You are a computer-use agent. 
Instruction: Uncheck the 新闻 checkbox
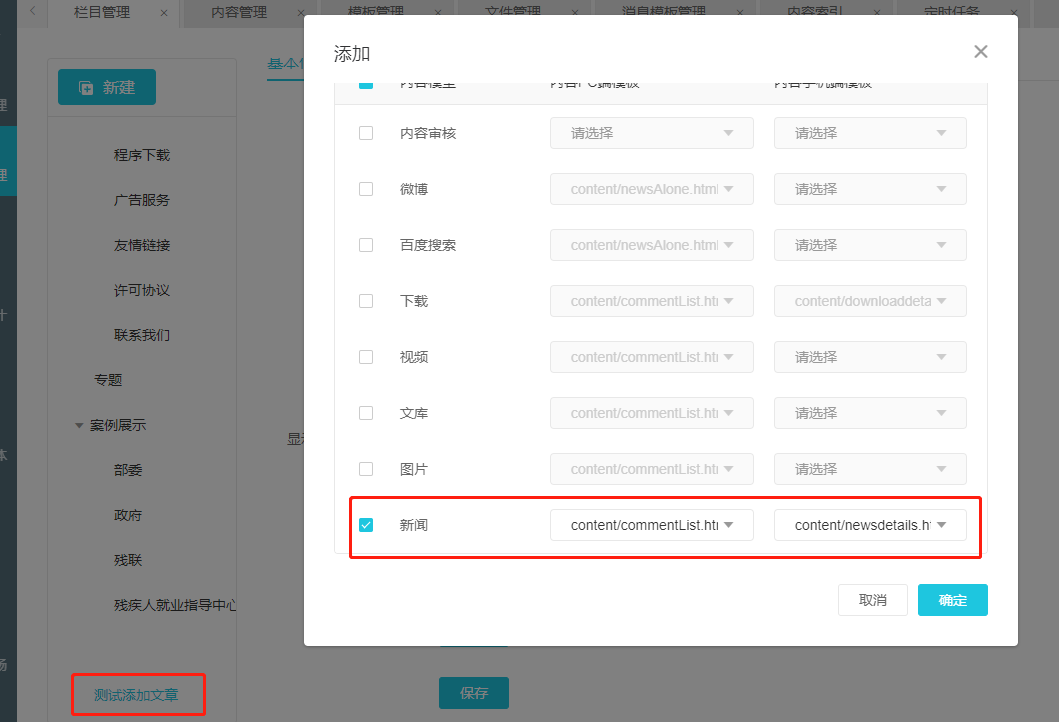366,525
